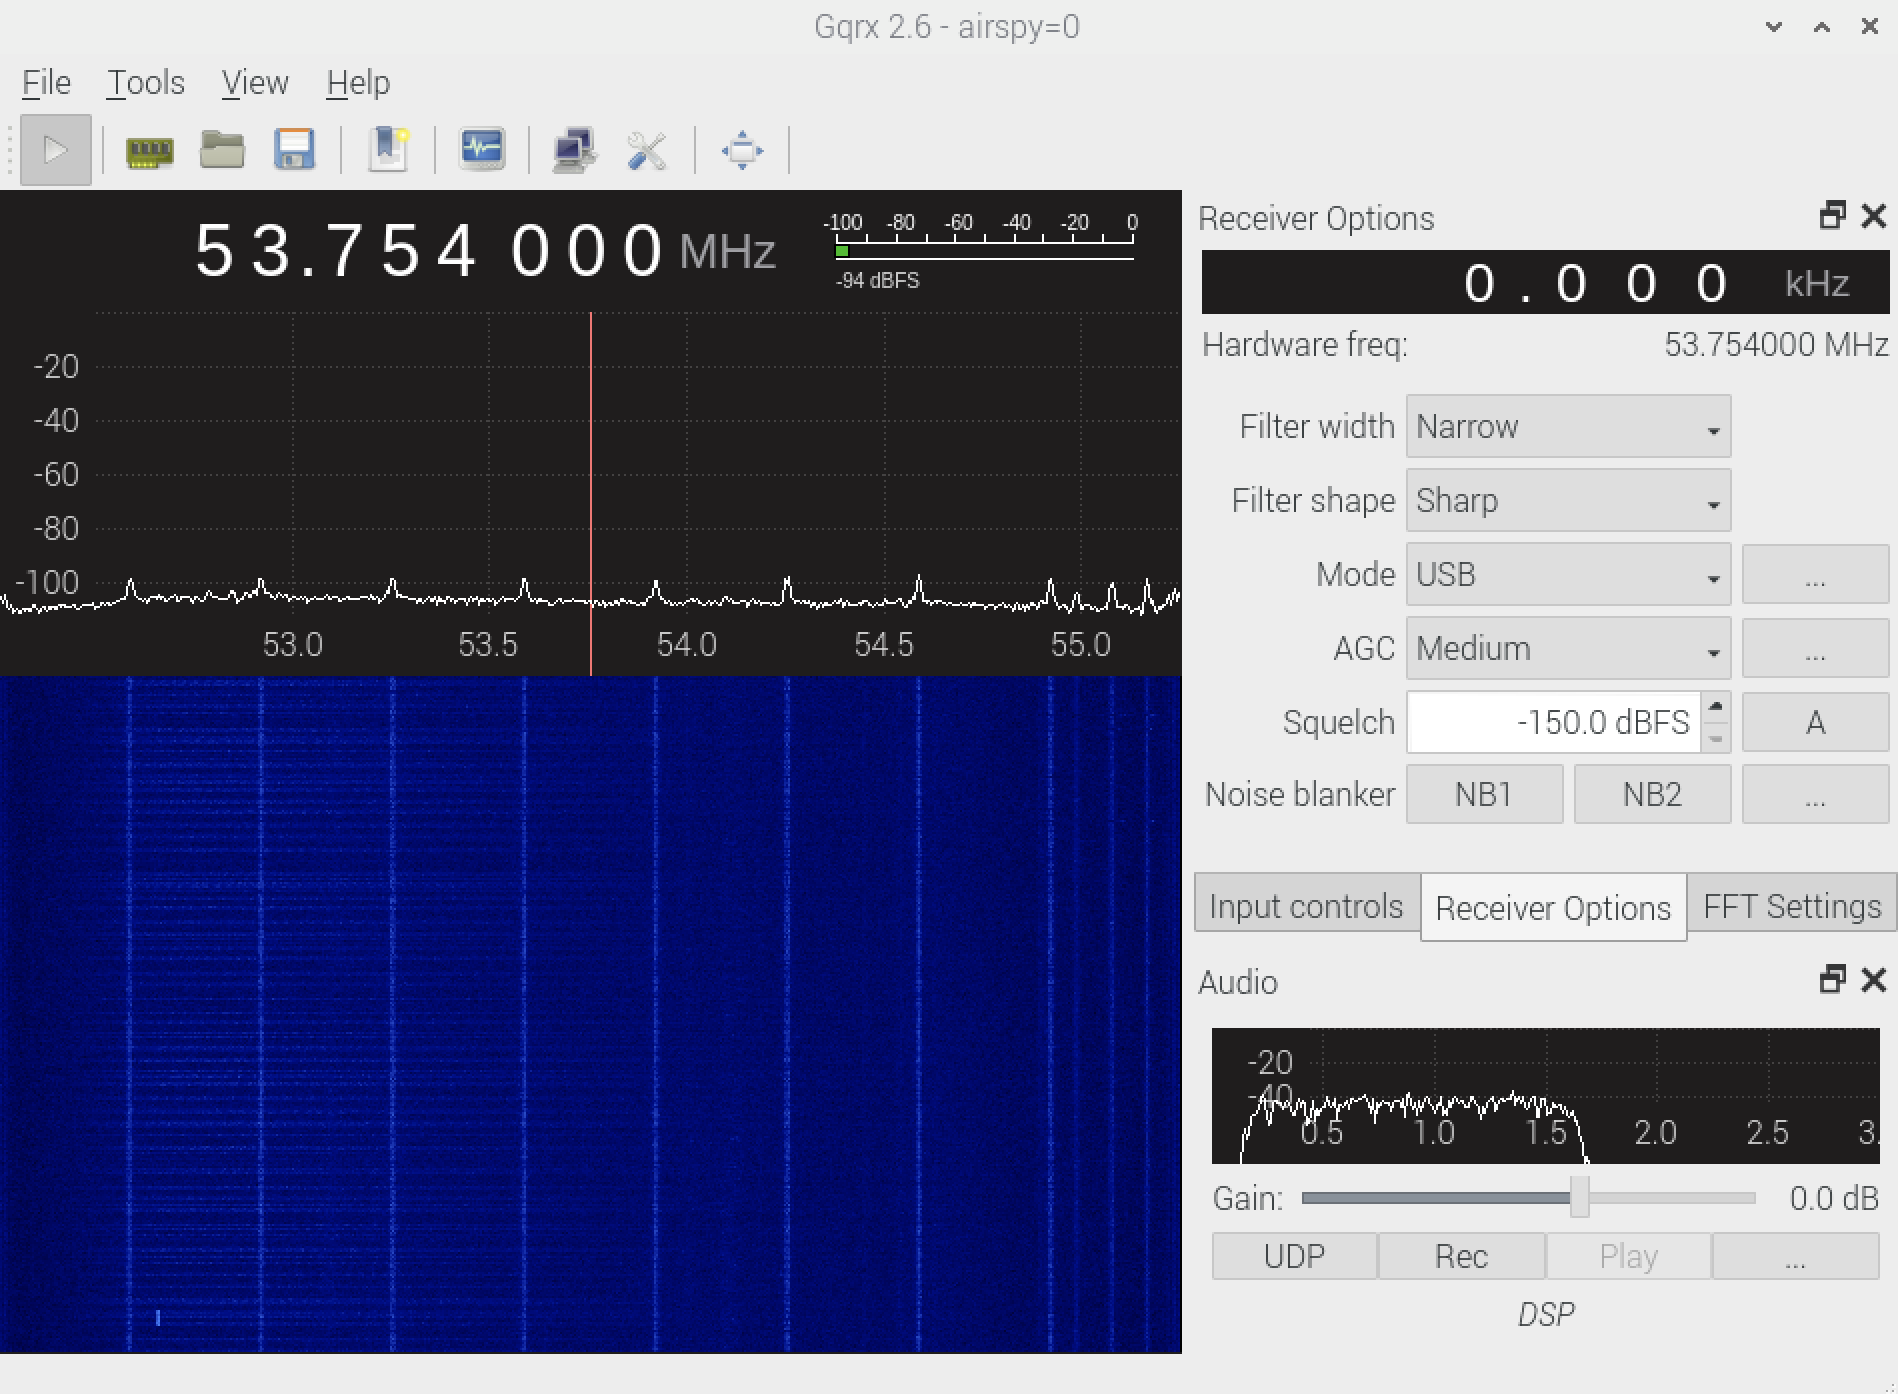Click the Squelch level input field
This screenshot has width=1898, height=1394.
[1553, 722]
